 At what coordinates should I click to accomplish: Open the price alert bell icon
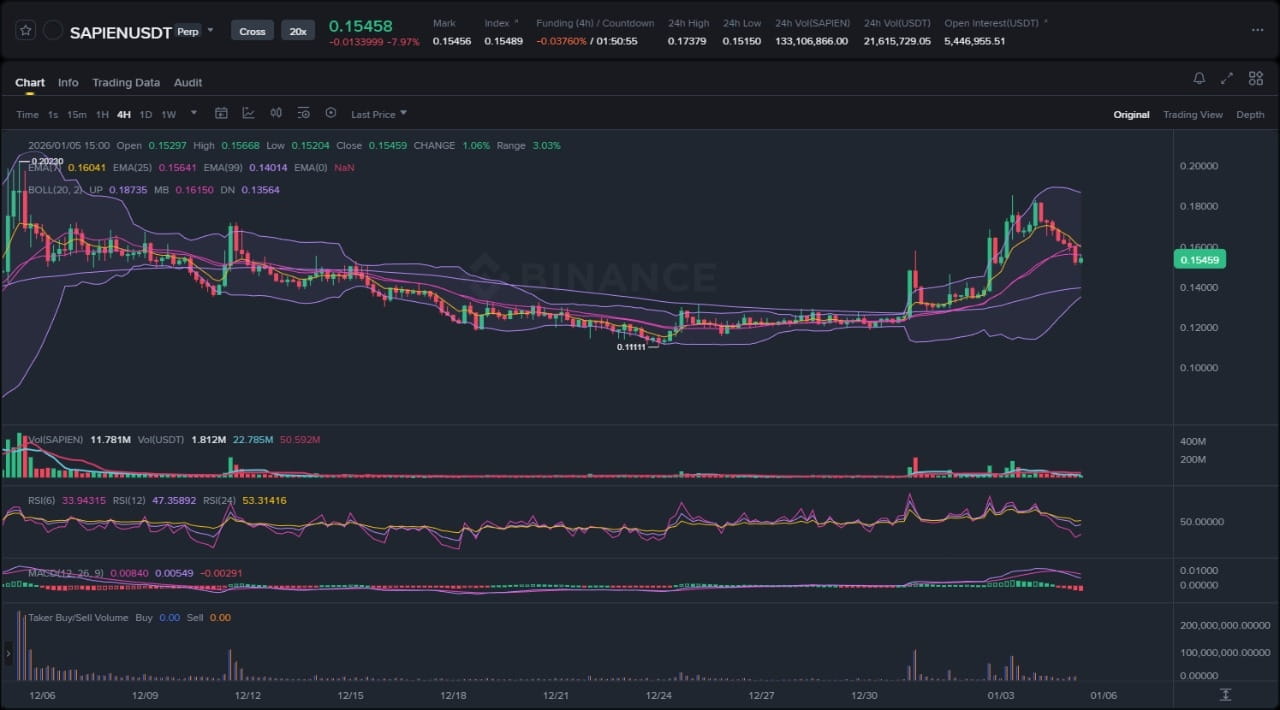[1199, 78]
